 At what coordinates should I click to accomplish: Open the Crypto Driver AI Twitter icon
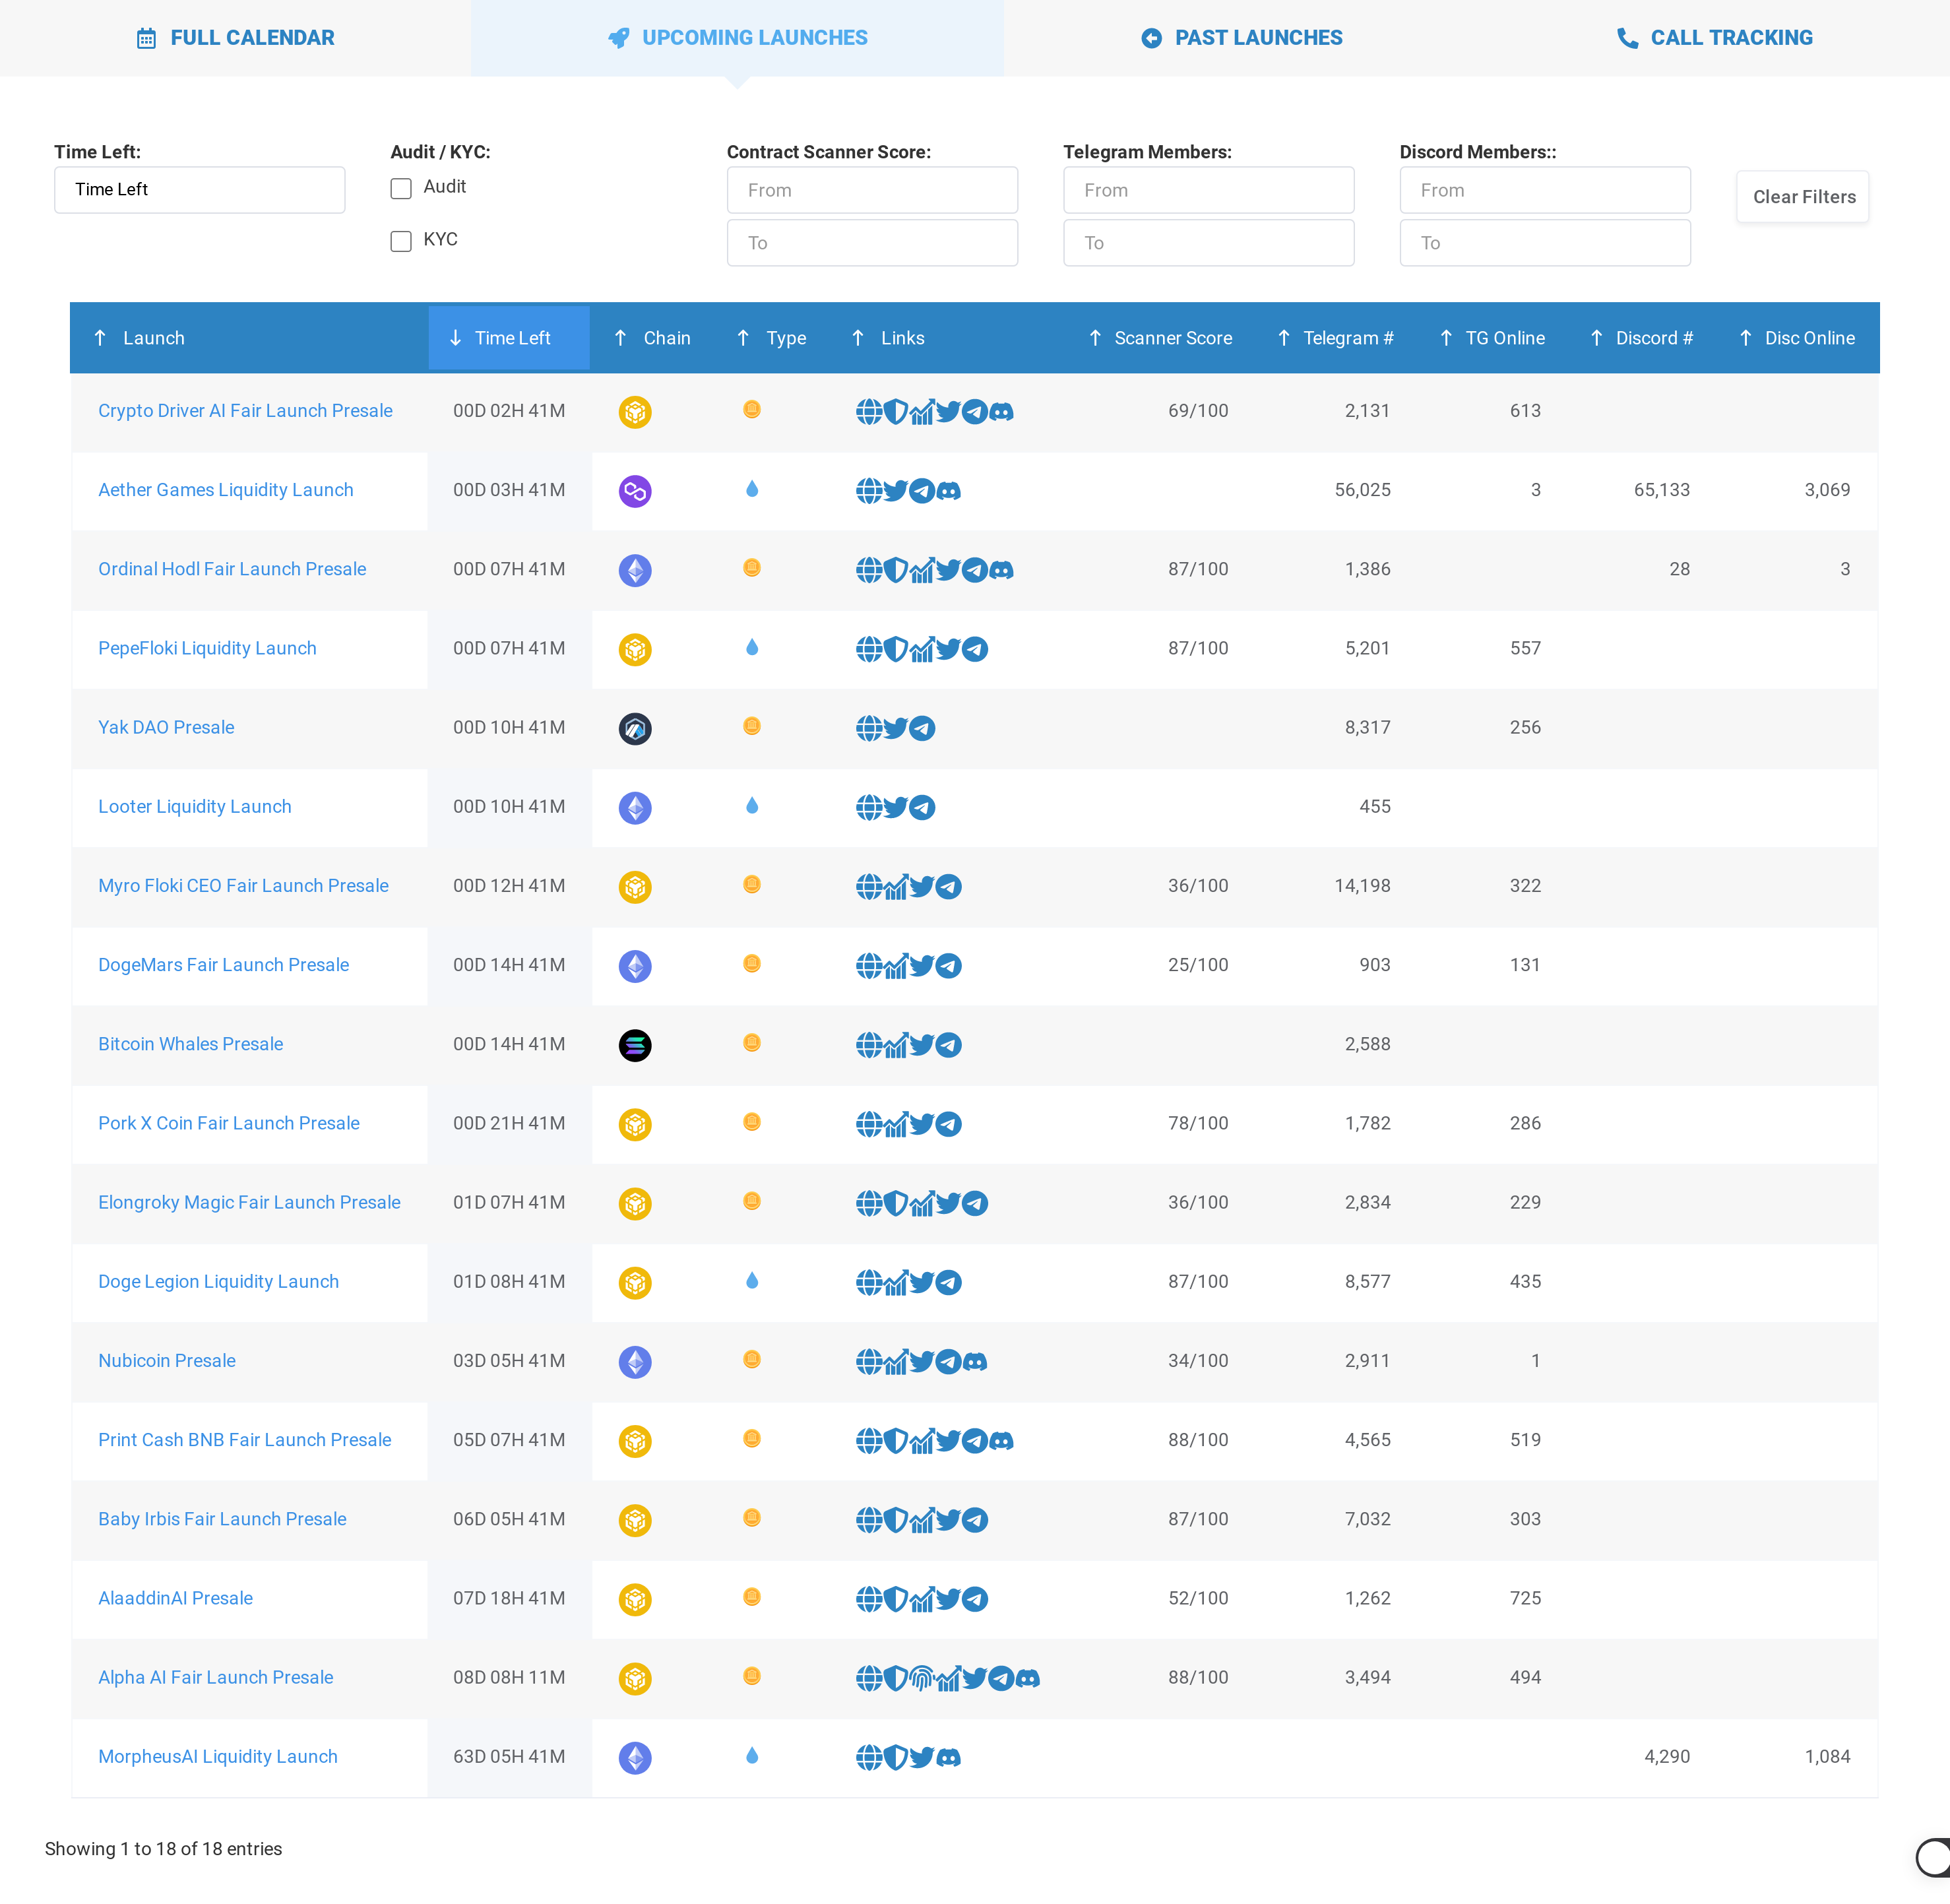pyautogui.click(x=948, y=412)
